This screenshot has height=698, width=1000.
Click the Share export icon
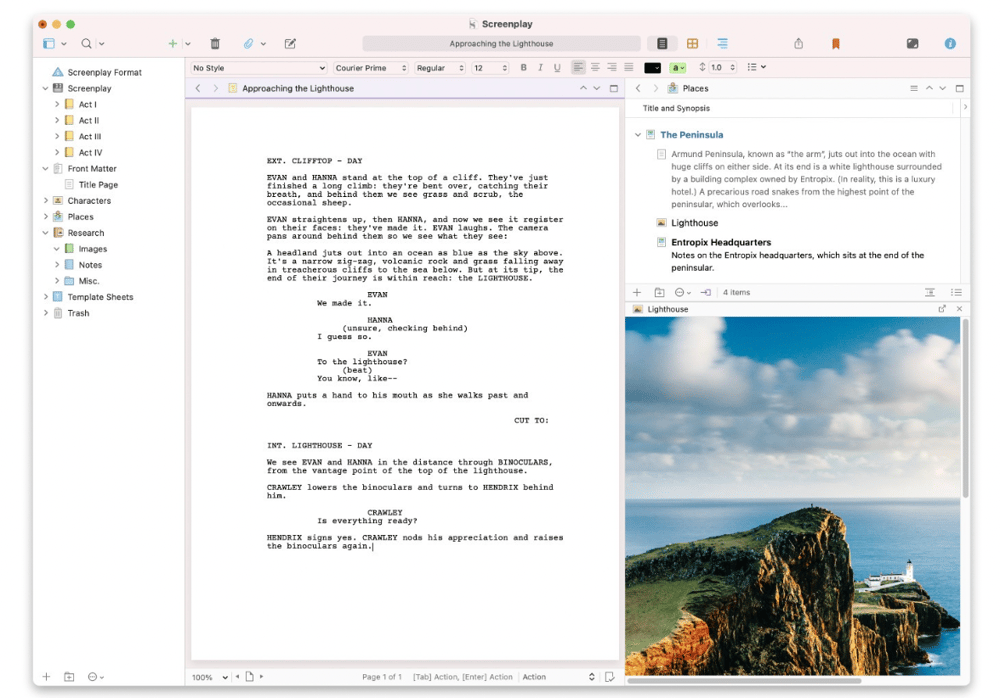click(798, 43)
